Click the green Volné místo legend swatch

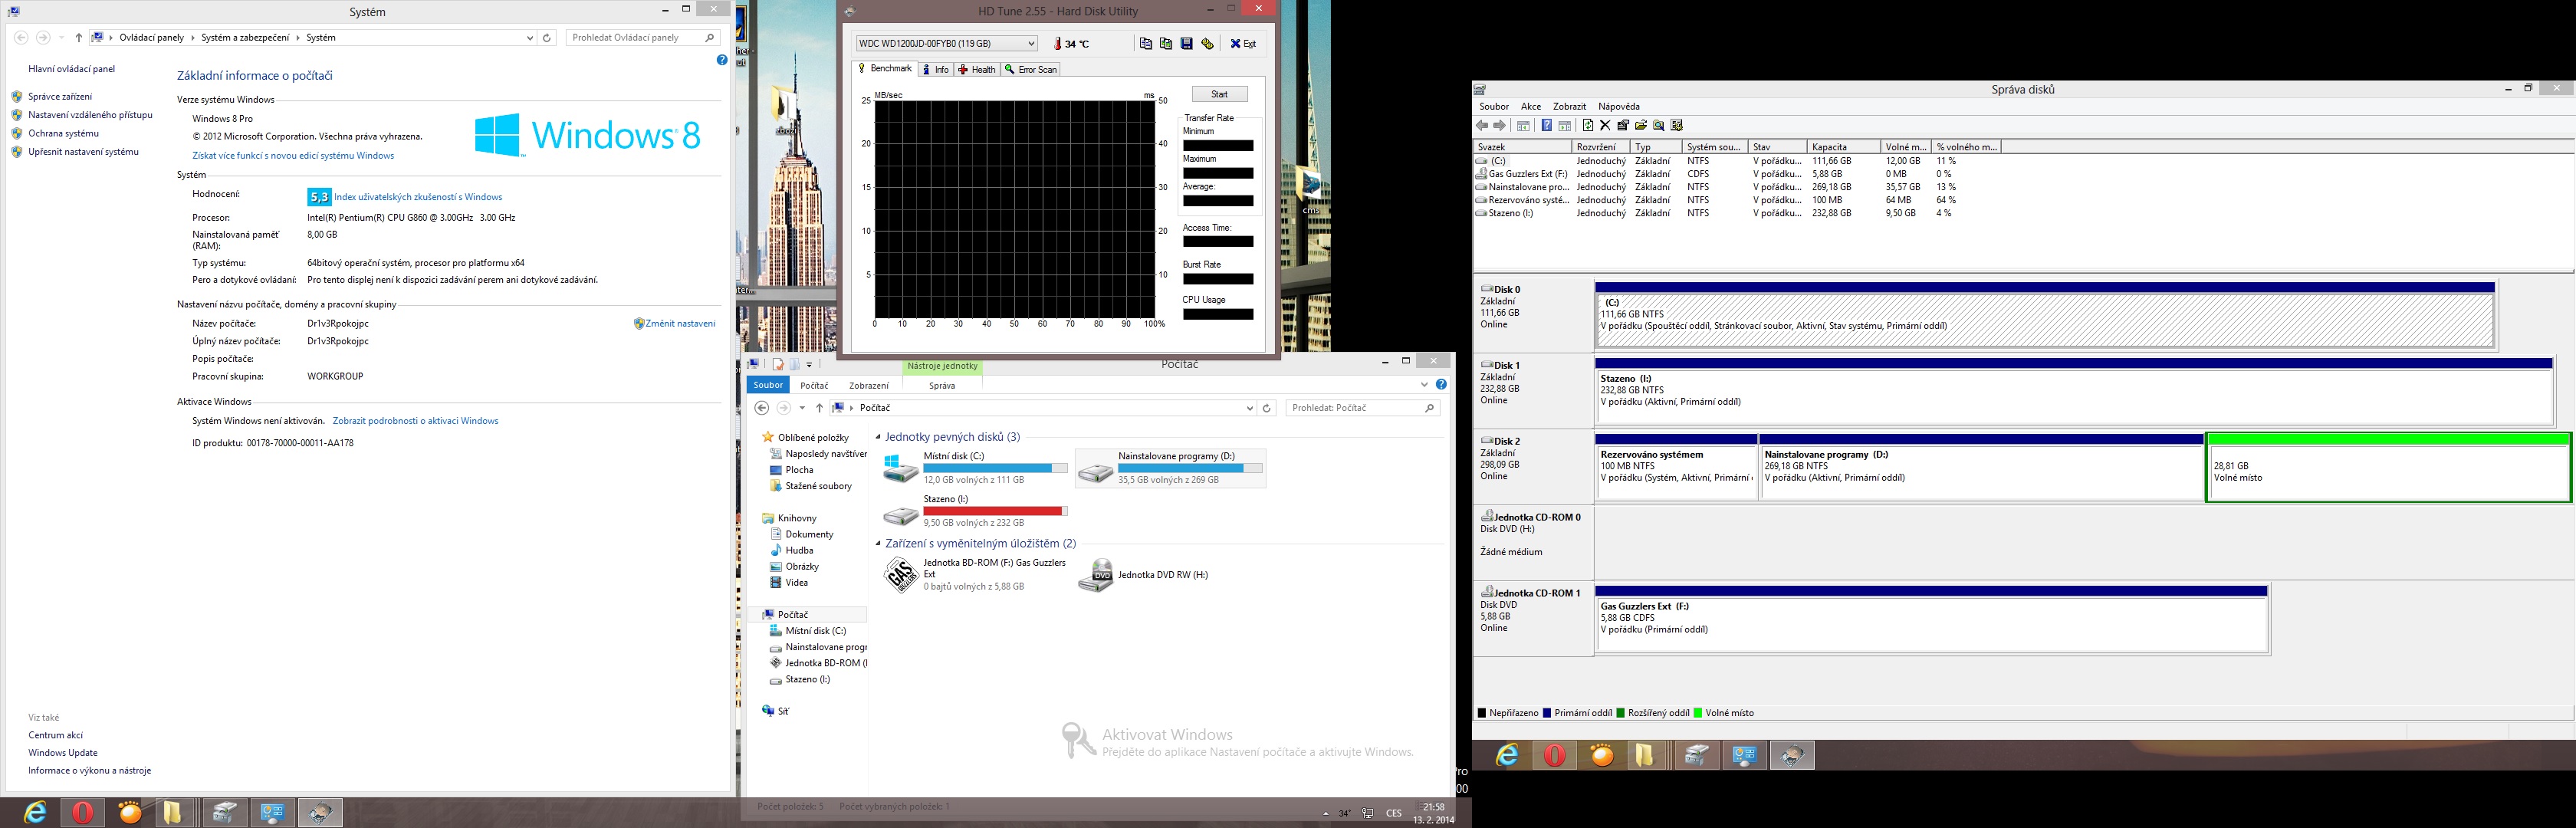(x=1698, y=713)
